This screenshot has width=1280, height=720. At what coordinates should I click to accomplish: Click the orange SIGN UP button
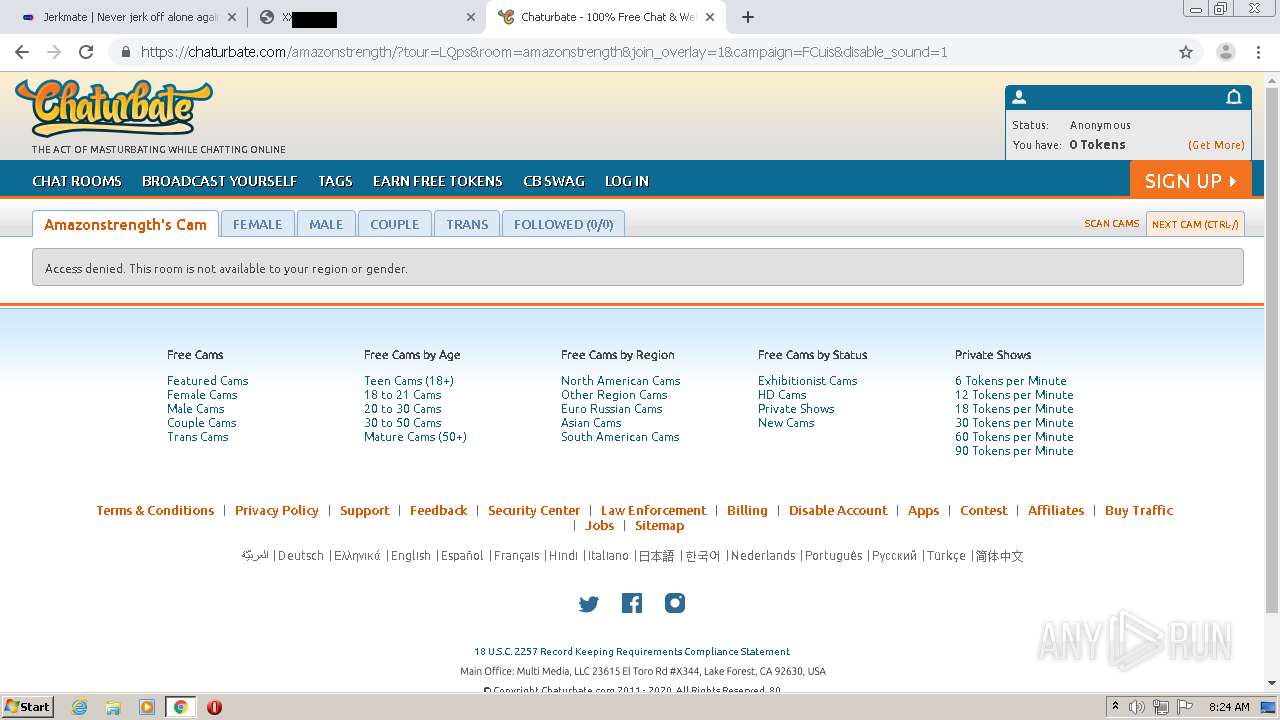(1191, 180)
